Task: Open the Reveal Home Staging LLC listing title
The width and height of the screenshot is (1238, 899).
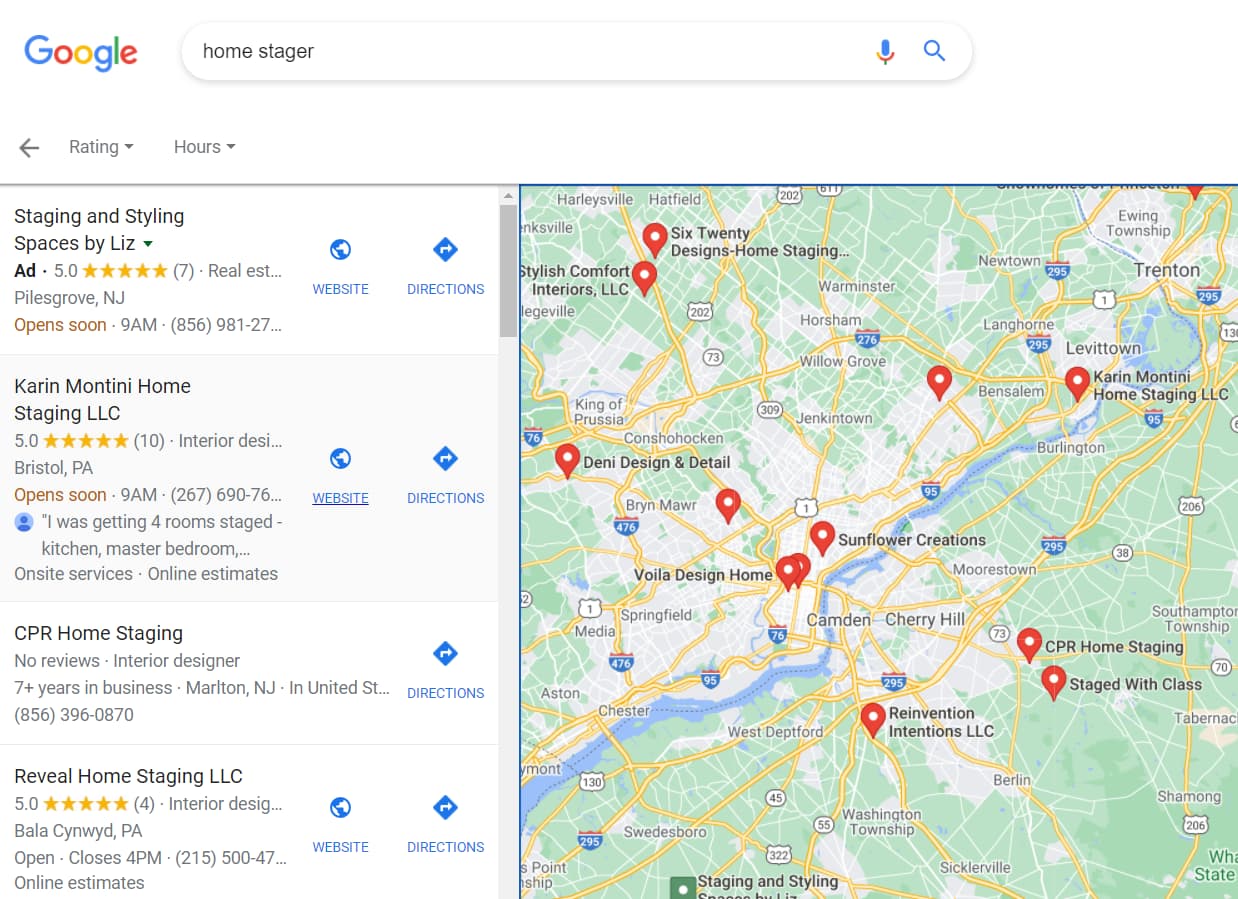Action: [x=128, y=776]
